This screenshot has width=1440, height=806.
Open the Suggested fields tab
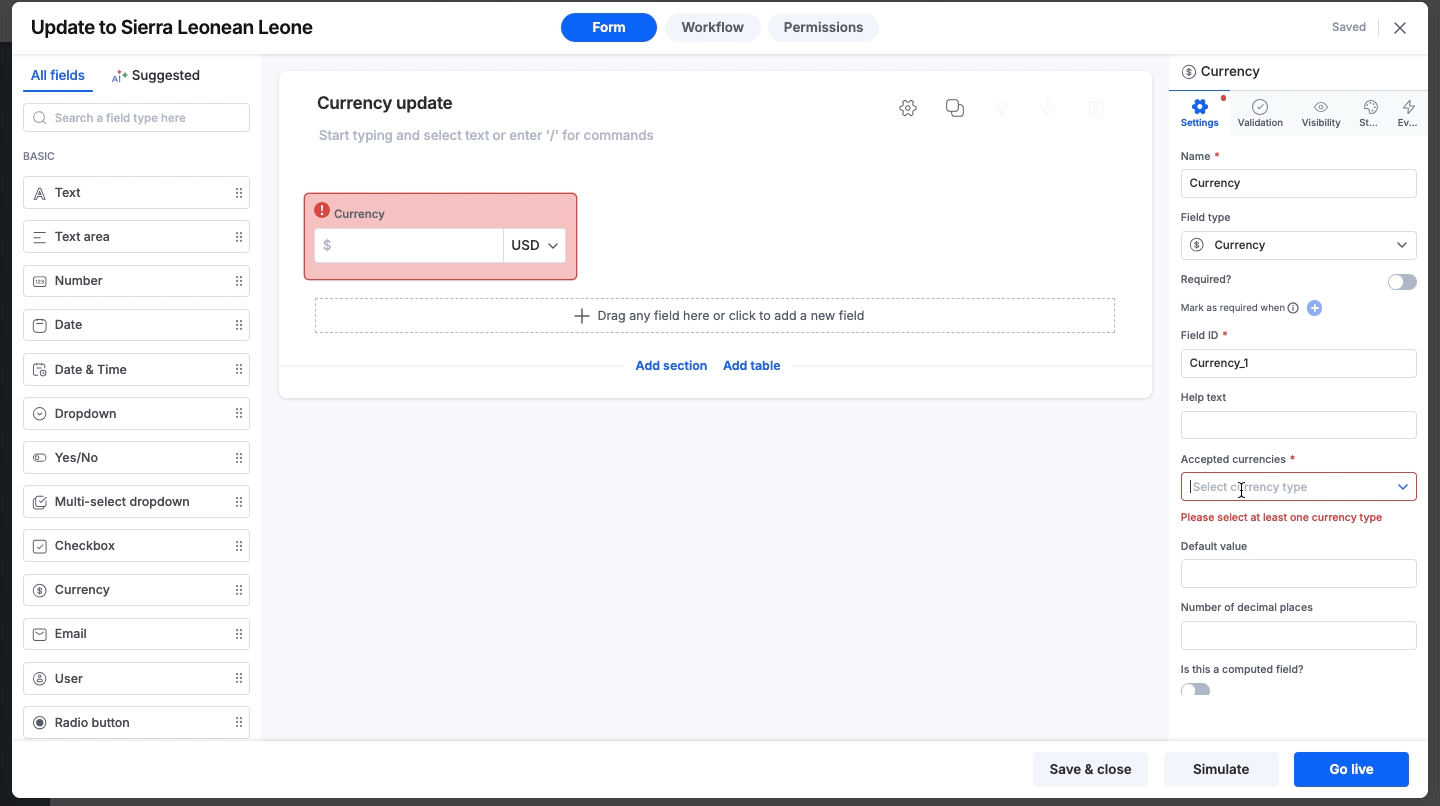(x=156, y=76)
